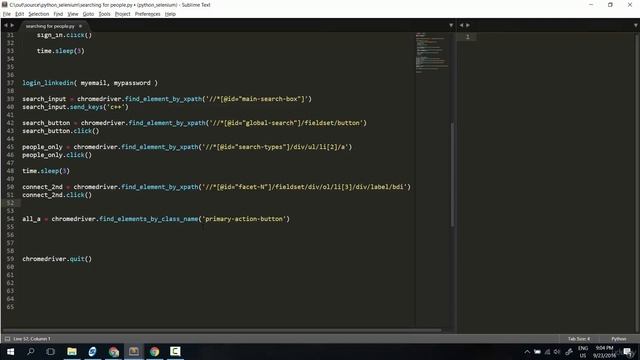This screenshot has height=360, width=640.
Task: Open the Goto menu
Action: pos(88,14)
